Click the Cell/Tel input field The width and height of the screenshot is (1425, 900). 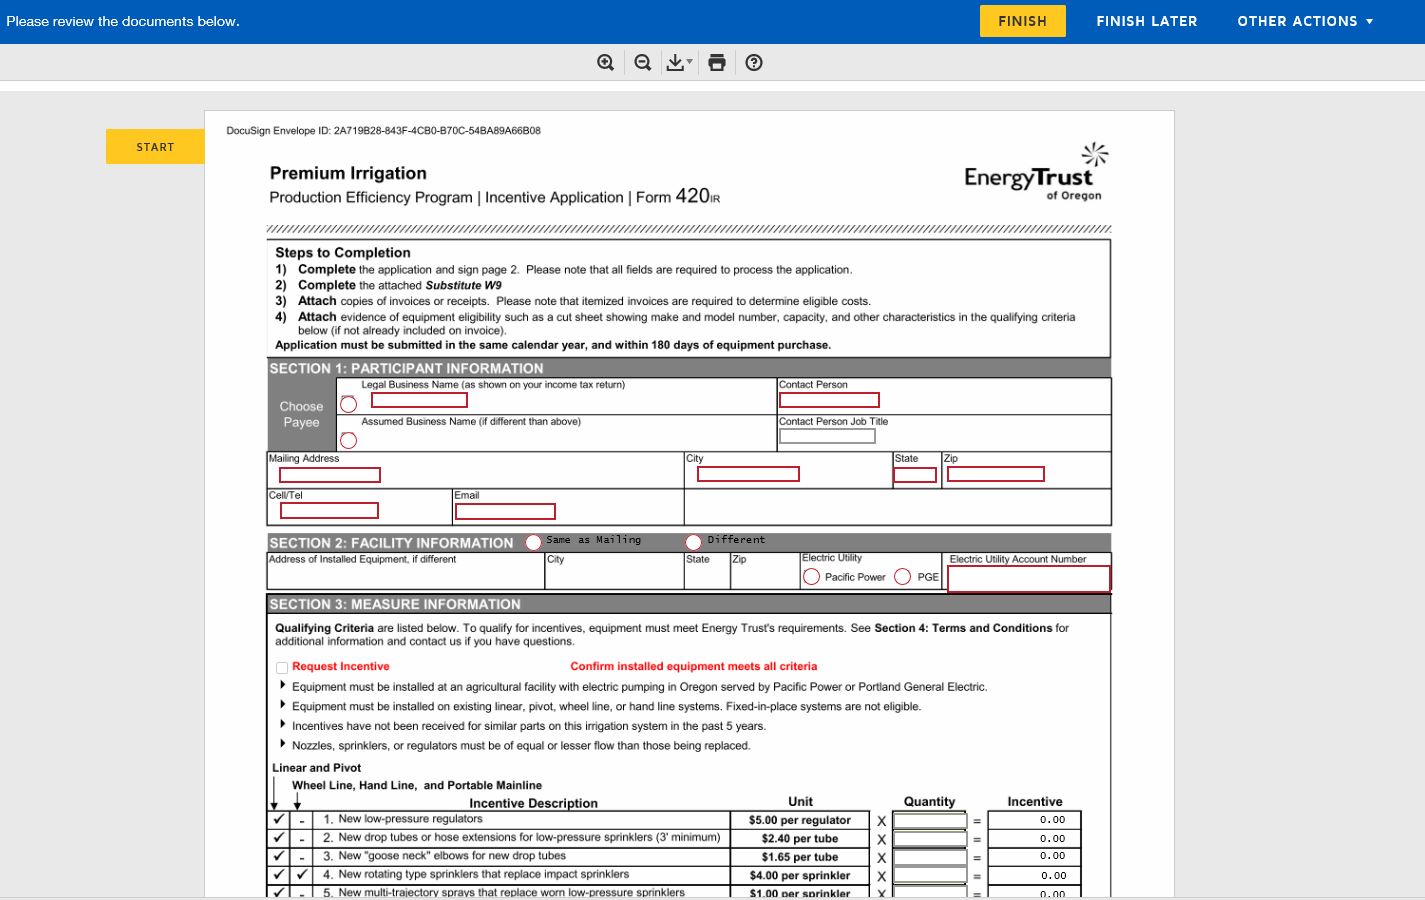tap(329, 511)
